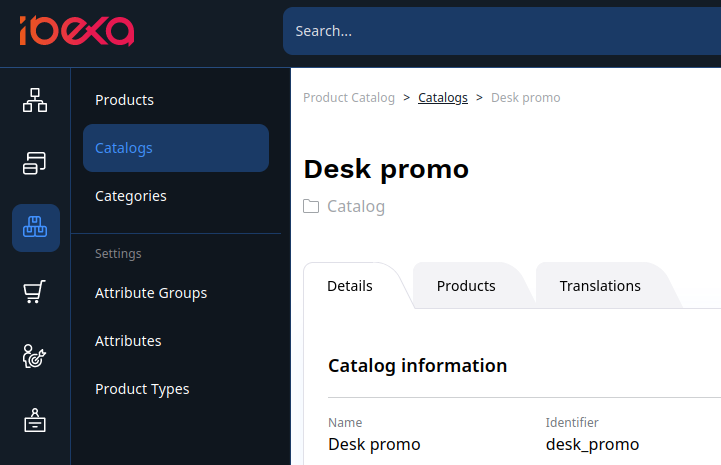Image resolution: width=721 pixels, height=465 pixels.
Task: Click the Catalog information heading
Action: coord(418,366)
